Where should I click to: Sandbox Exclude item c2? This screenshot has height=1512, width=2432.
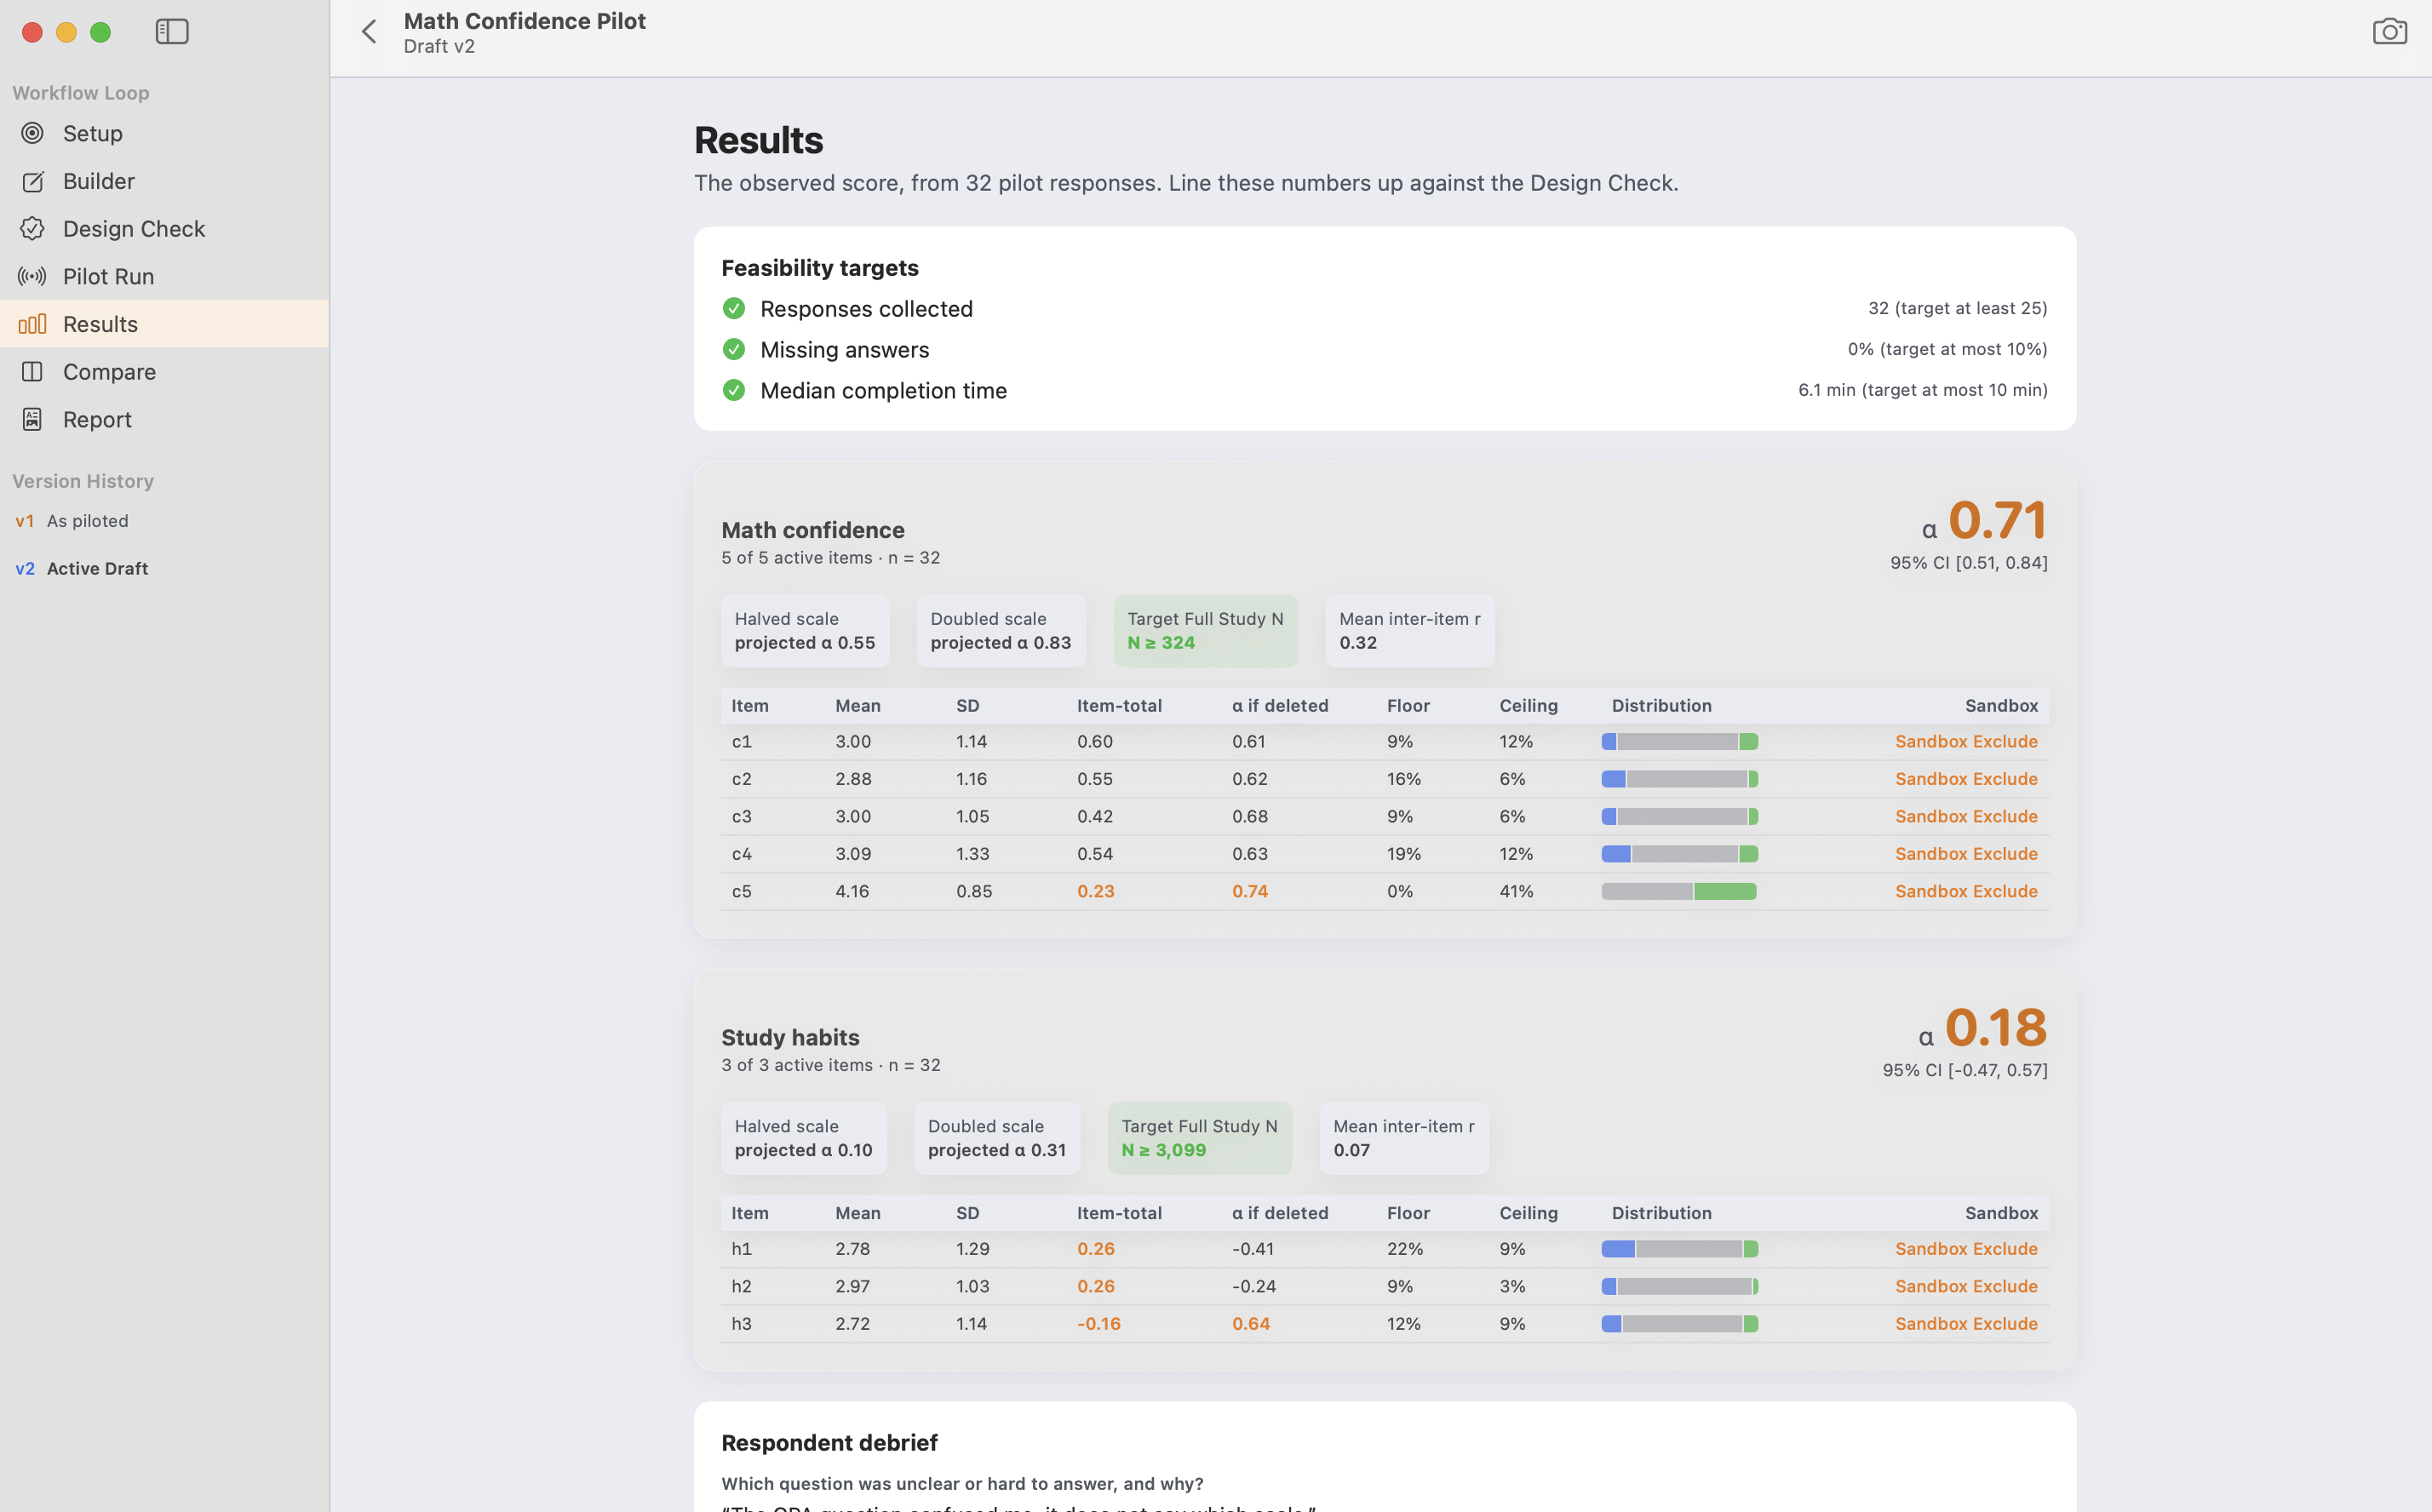click(1965, 779)
